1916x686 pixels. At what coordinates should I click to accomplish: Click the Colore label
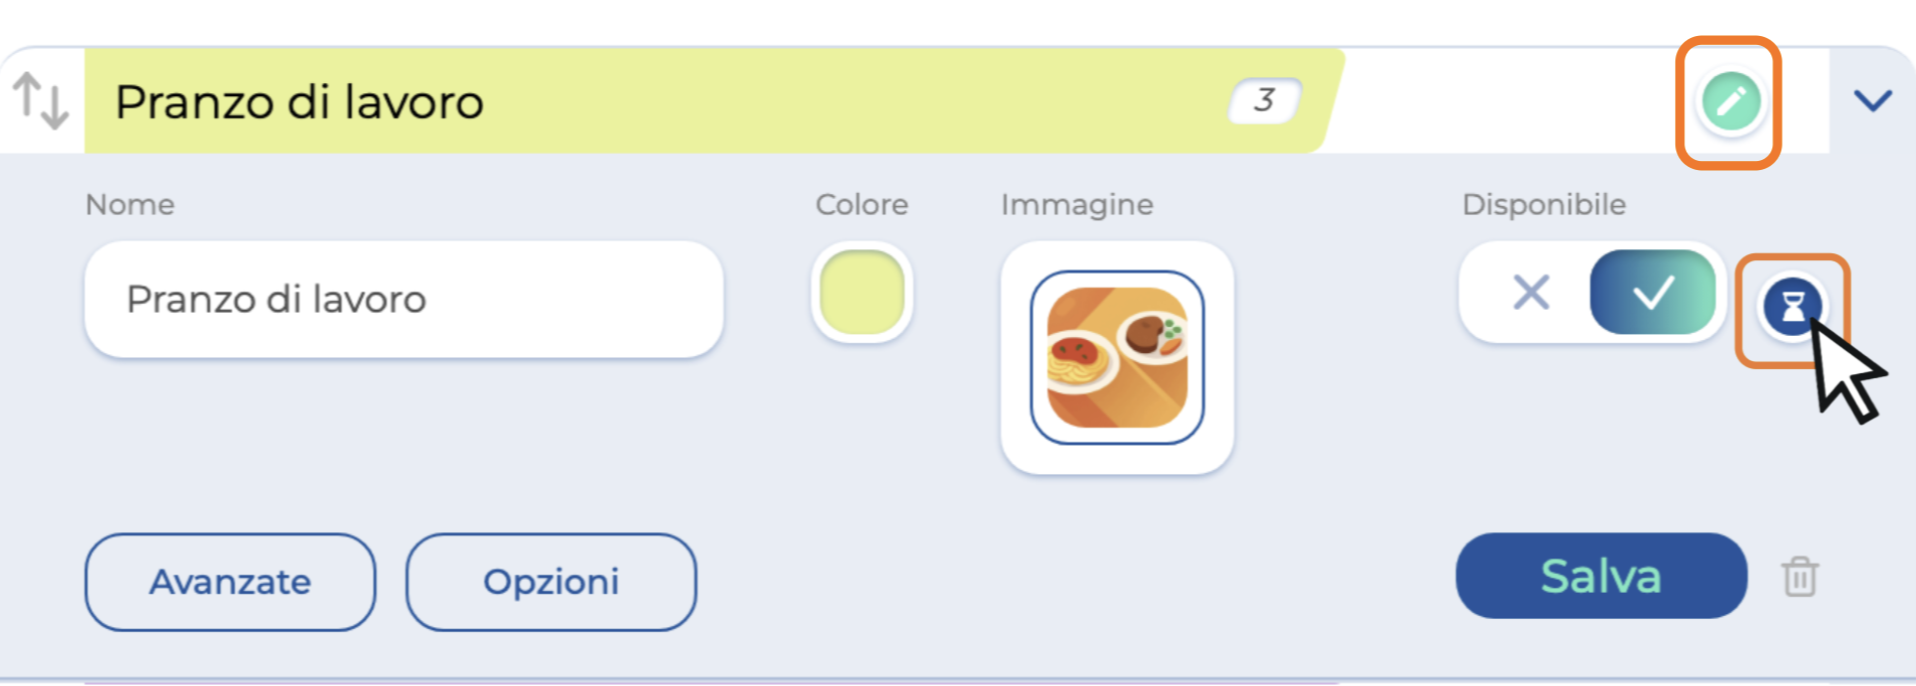click(x=861, y=205)
